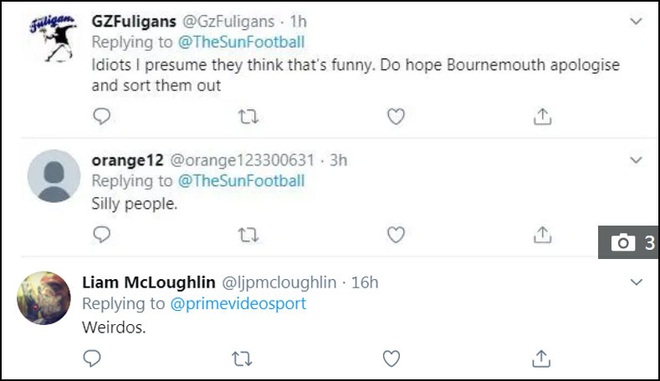Viewport: 660px width, 381px height.
Task: Open the GZFuligans profile avatar
Action: tap(54, 39)
